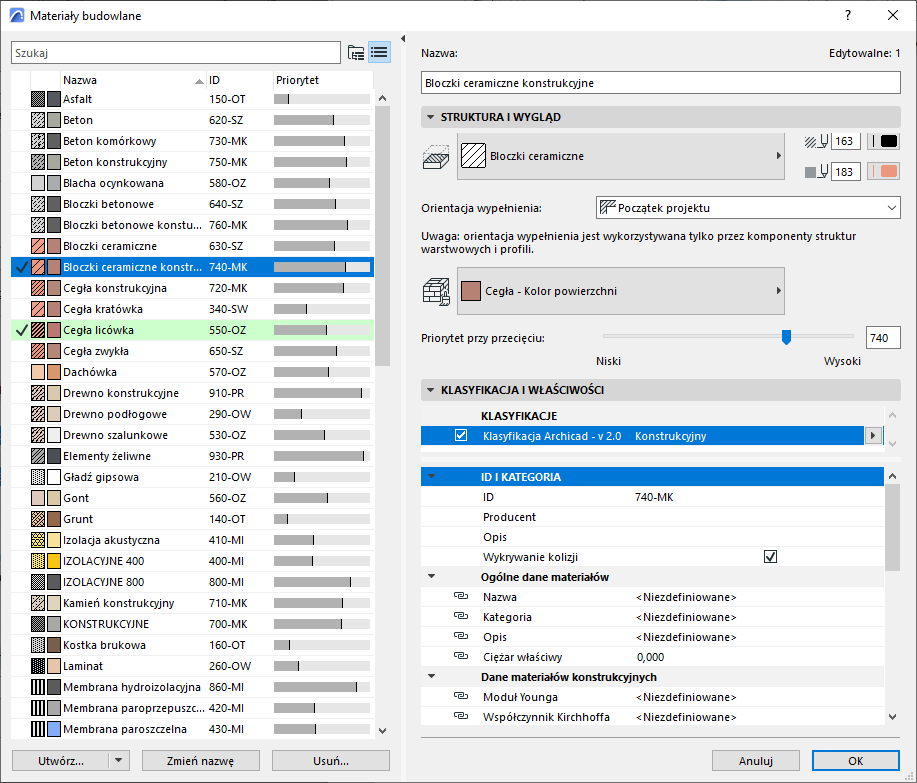The height and width of the screenshot is (783, 917).
Task: Click the properties list scrollbar down arrow
Action: tap(892, 716)
